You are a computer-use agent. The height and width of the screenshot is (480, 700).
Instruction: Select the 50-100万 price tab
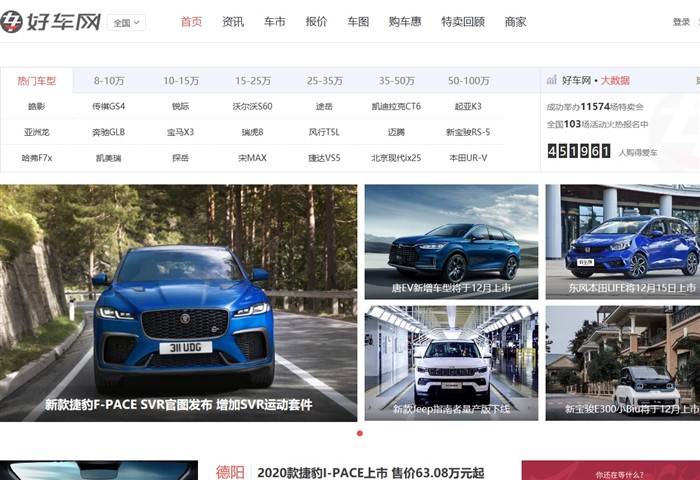pyautogui.click(x=469, y=81)
